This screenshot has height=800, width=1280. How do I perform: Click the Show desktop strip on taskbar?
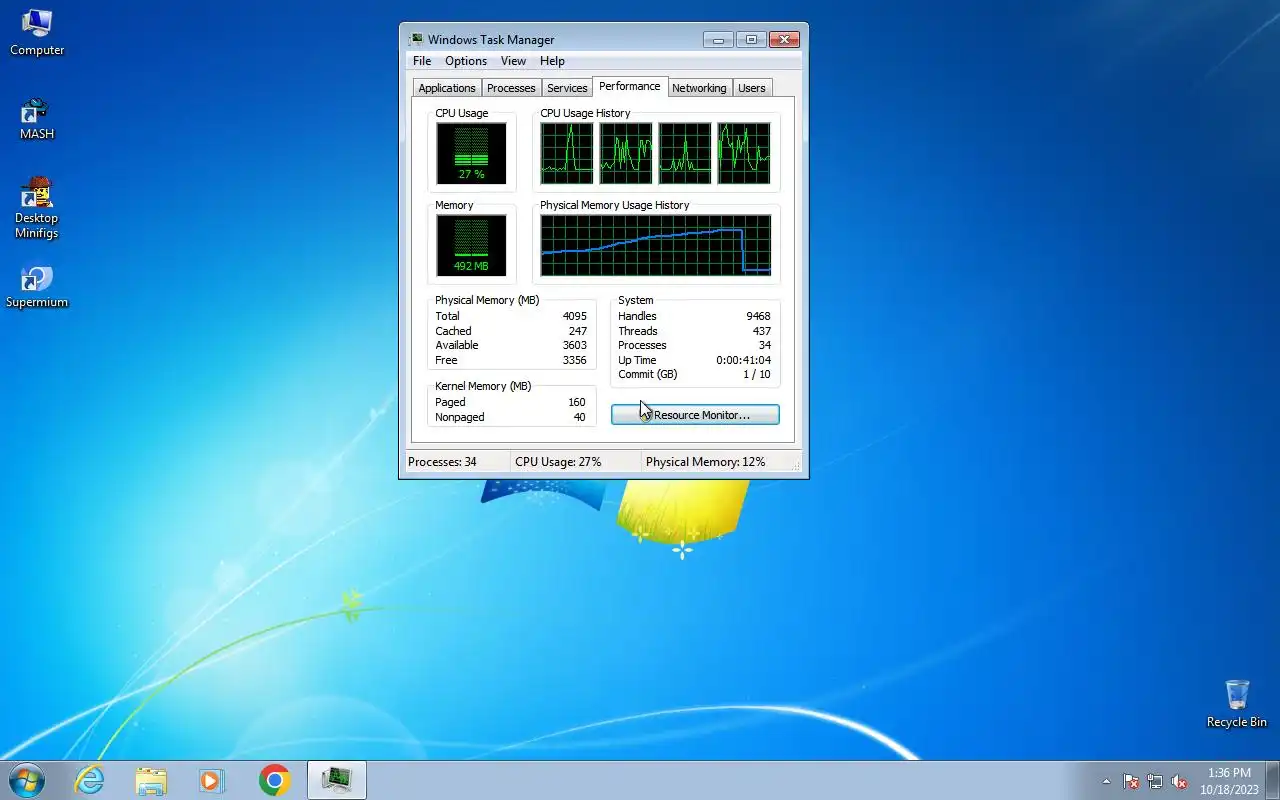[x=1273, y=781]
